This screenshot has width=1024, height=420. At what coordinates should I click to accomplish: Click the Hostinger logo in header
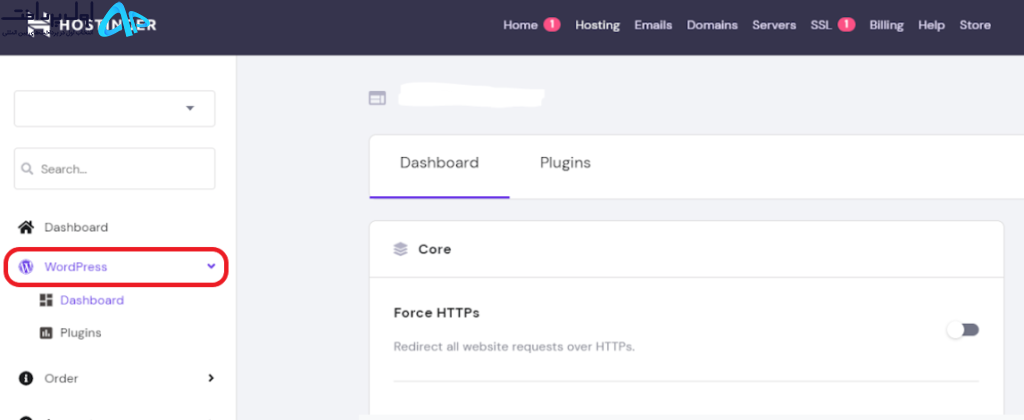tap(91, 25)
